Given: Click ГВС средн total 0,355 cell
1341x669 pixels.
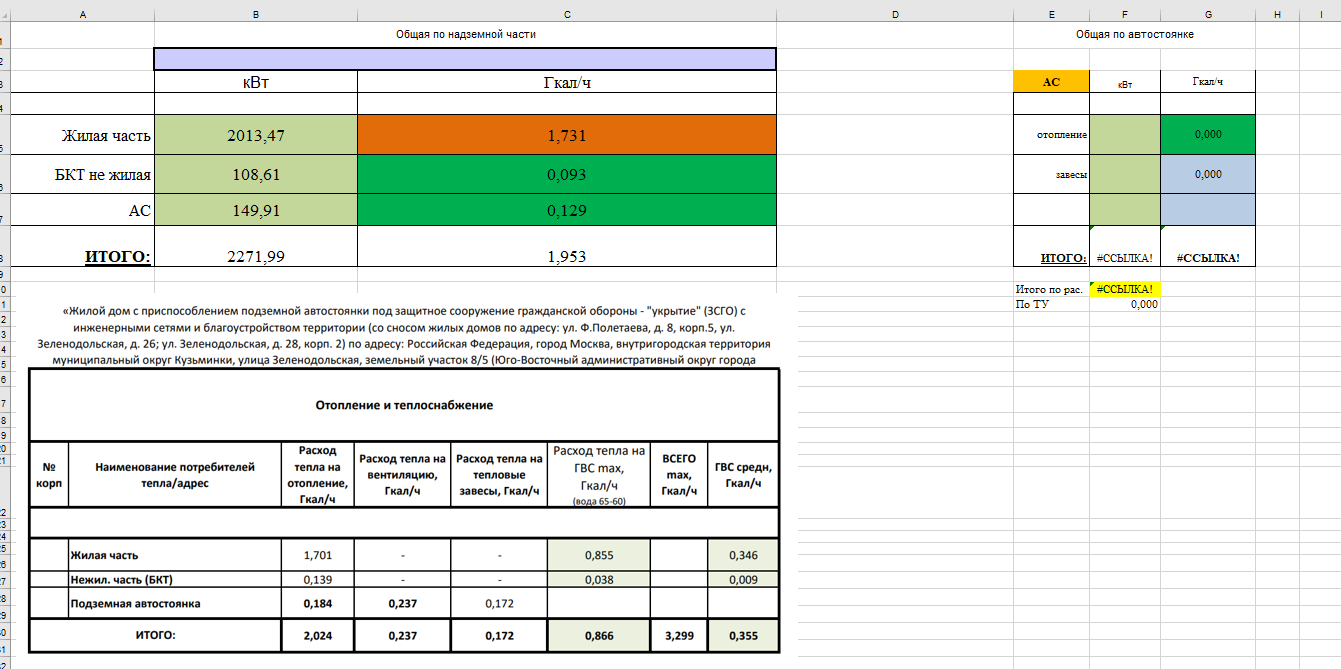Looking at the screenshot, I should (x=743, y=635).
